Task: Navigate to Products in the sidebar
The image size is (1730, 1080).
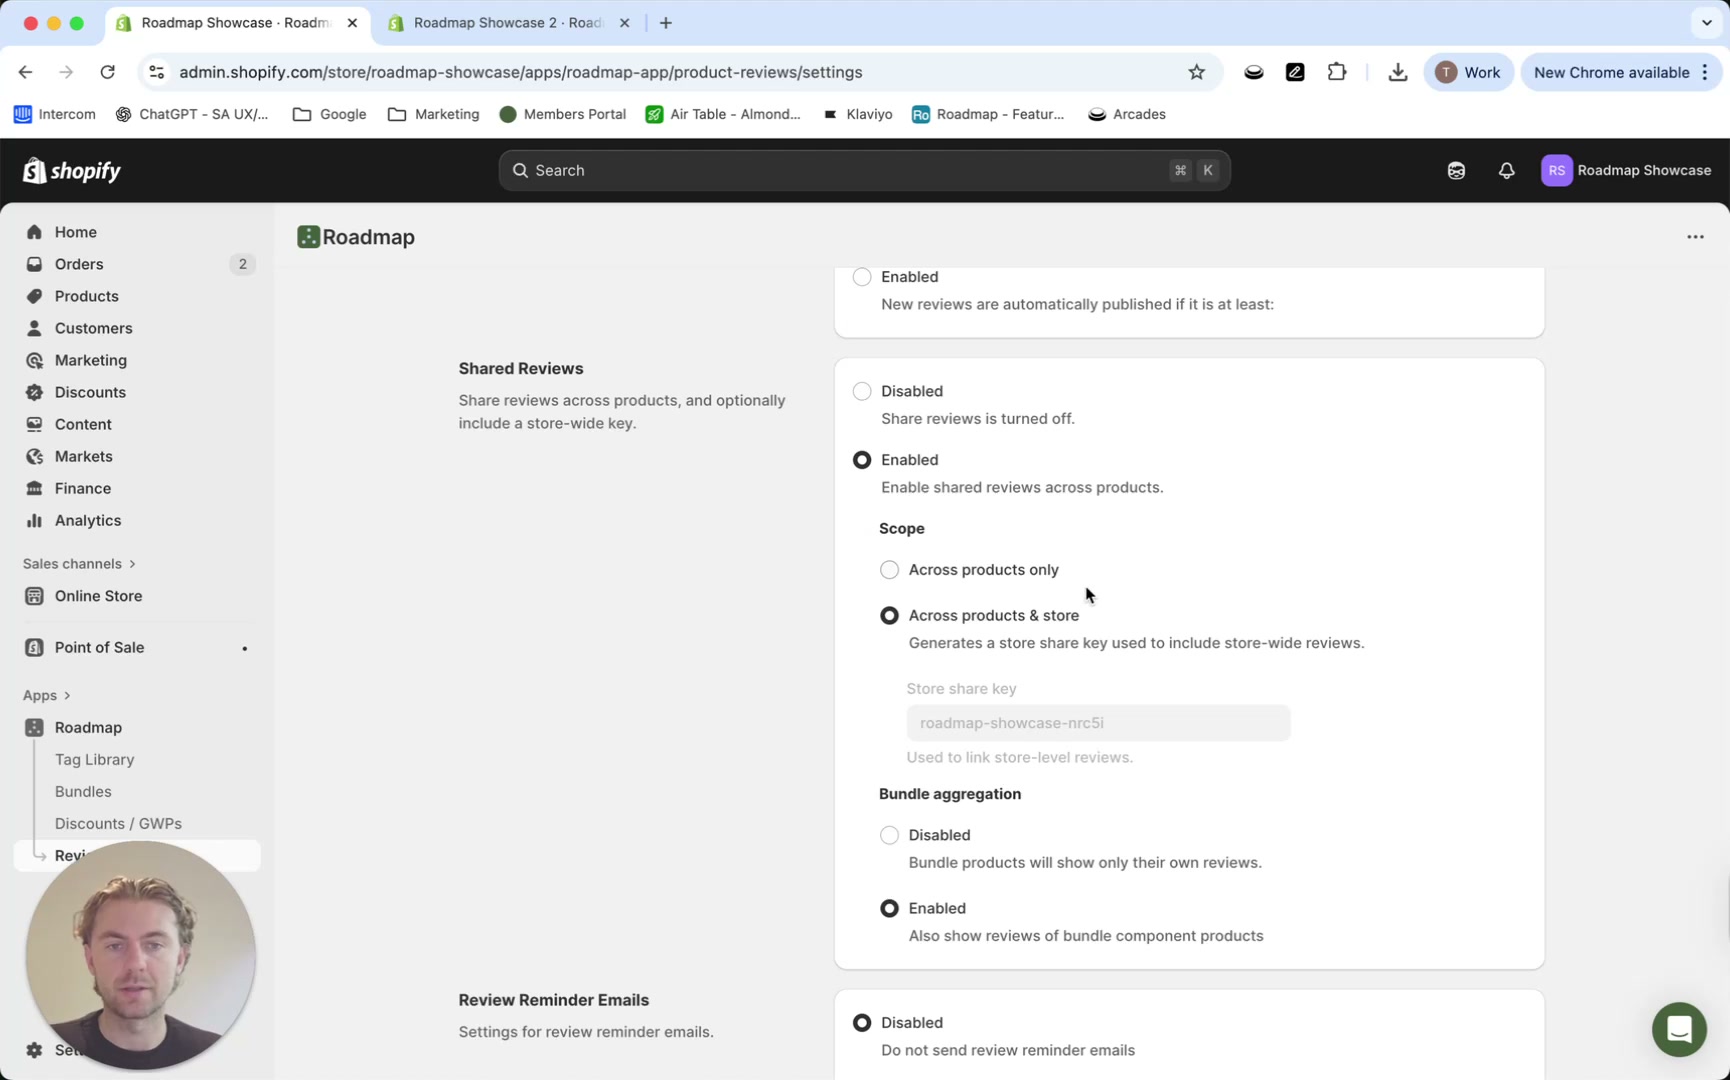Action: 85,296
